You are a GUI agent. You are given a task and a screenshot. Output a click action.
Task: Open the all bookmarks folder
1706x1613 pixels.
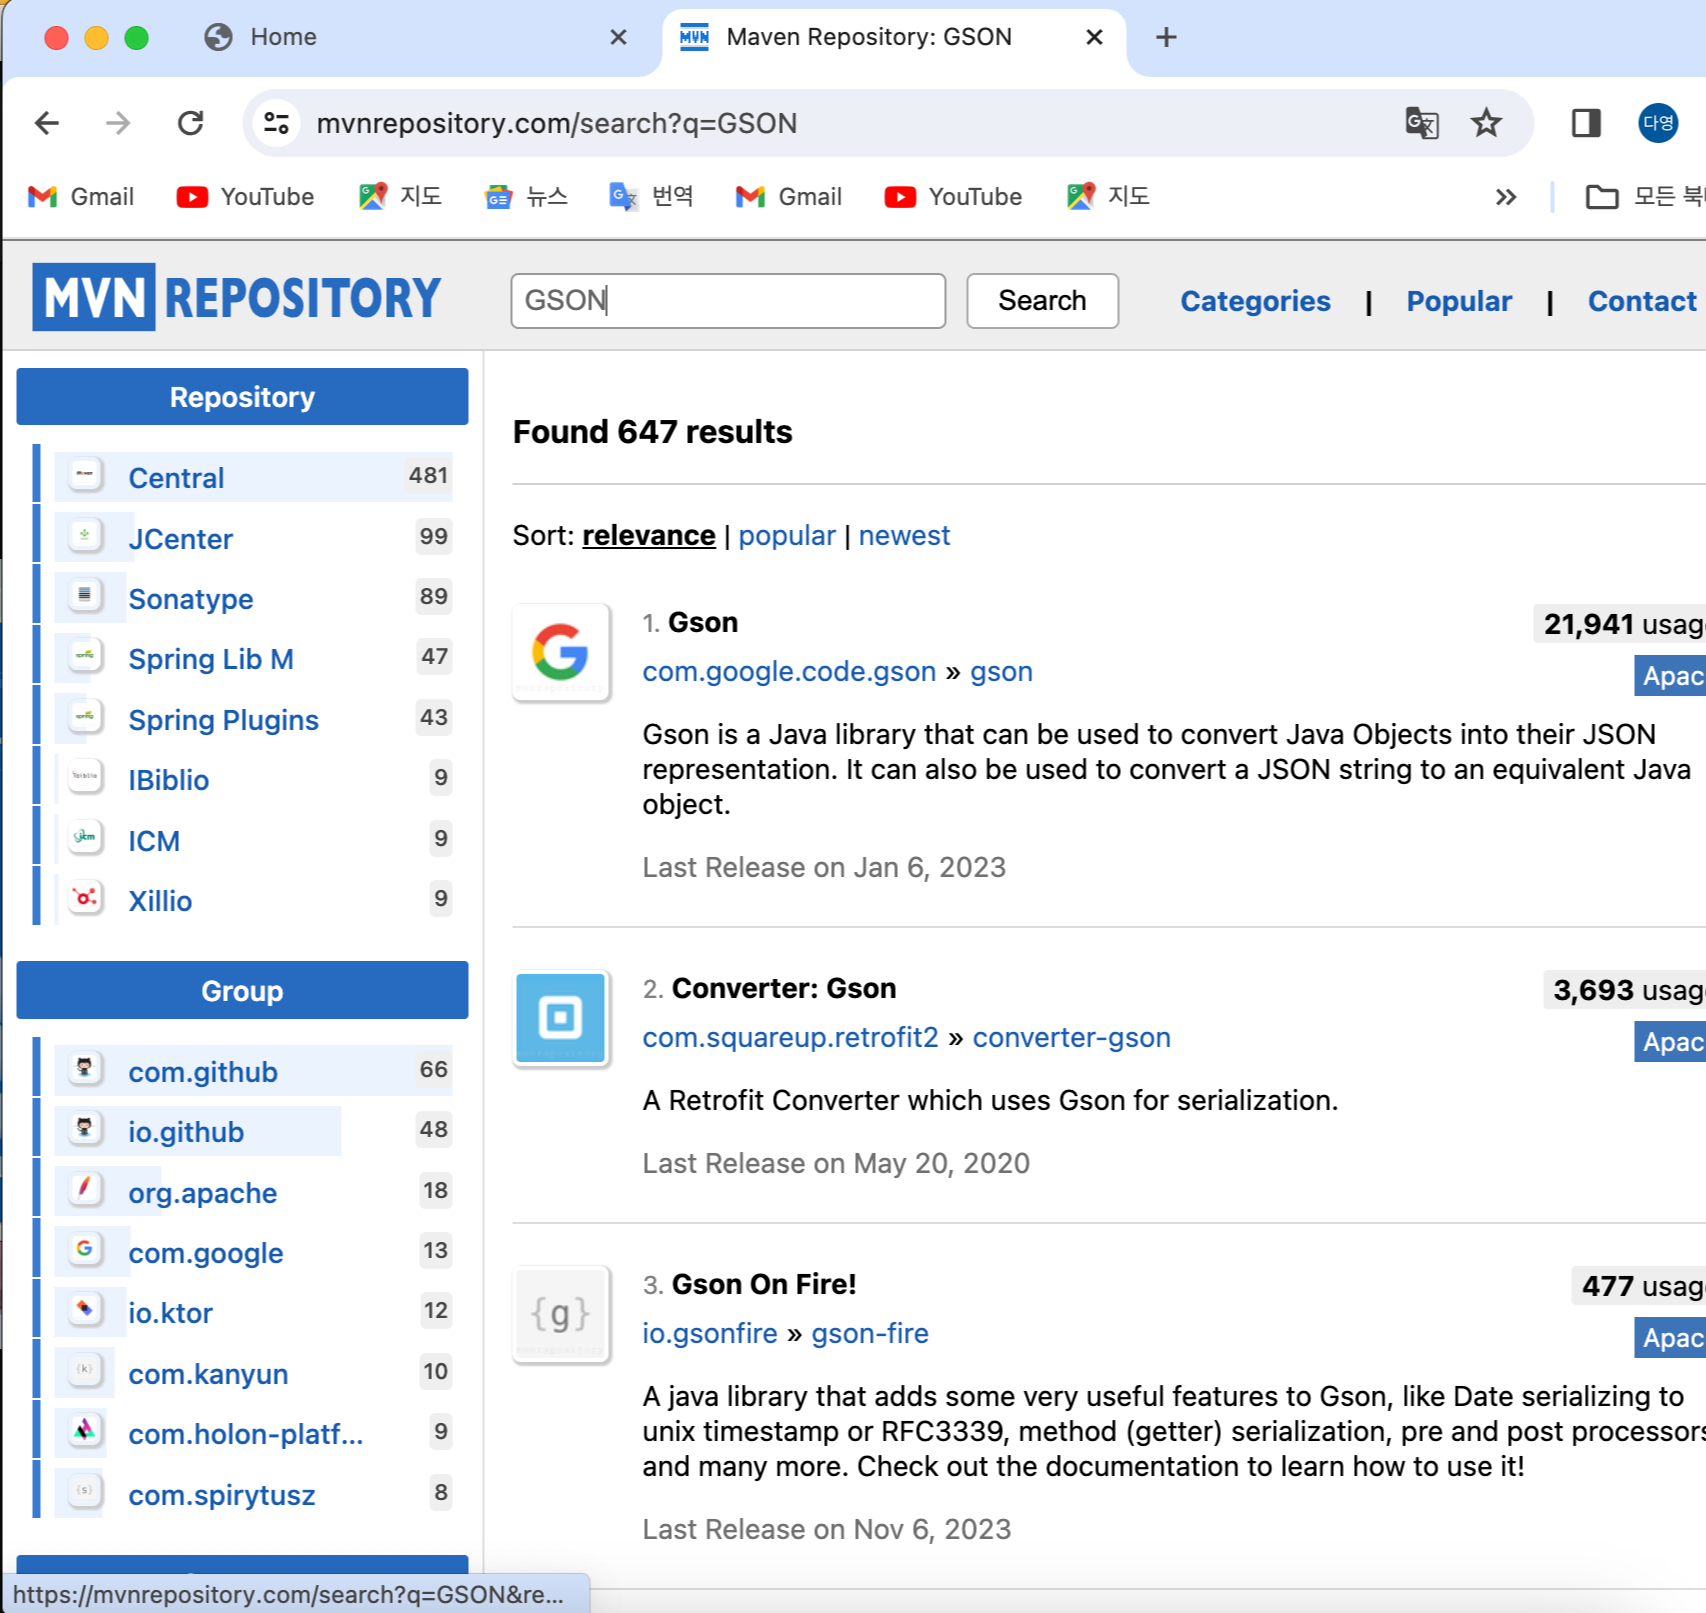tap(1645, 197)
